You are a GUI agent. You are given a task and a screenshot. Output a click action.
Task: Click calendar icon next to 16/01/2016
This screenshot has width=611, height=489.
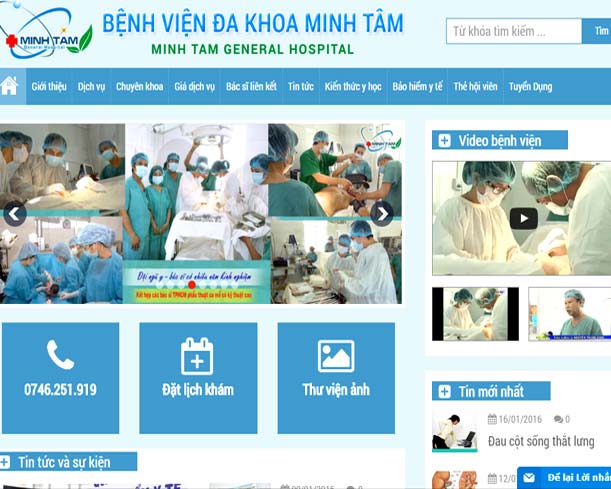(492, 419)
